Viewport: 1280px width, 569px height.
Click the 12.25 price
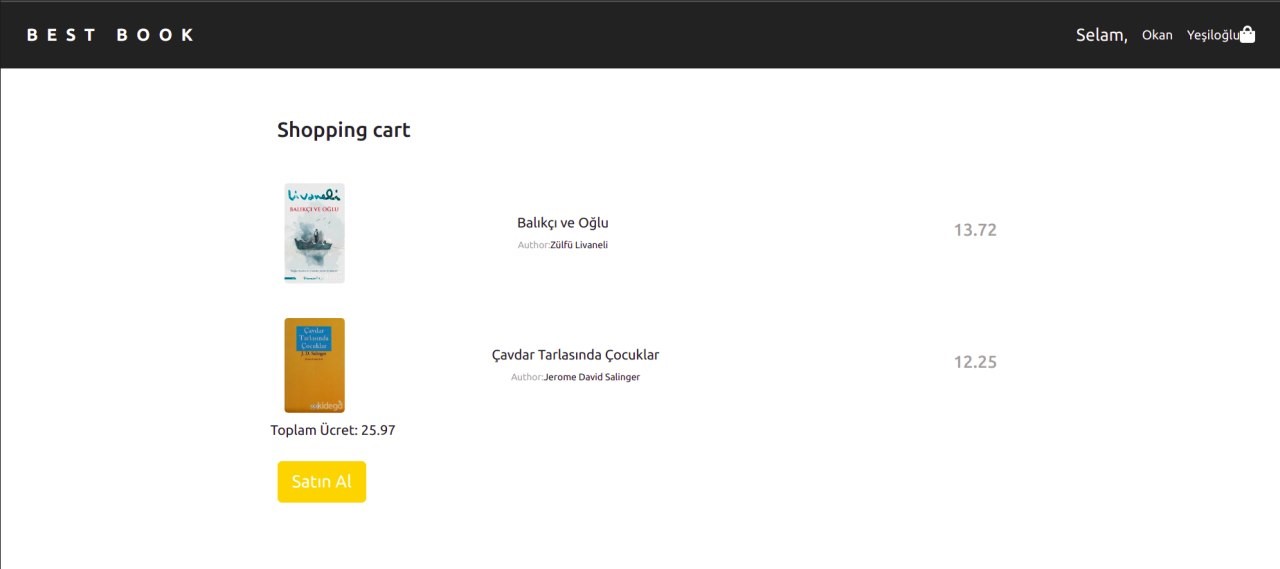point(975,362)
